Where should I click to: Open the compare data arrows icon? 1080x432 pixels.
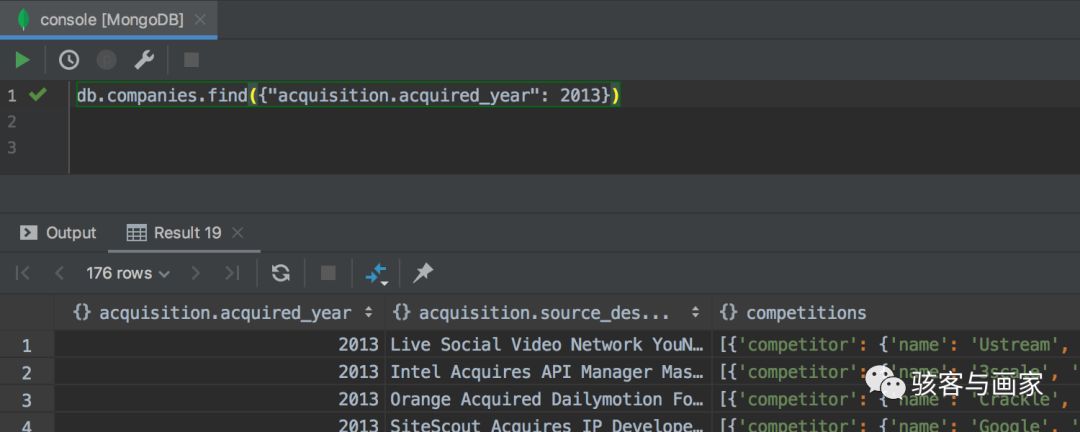(x=376, y=274)
